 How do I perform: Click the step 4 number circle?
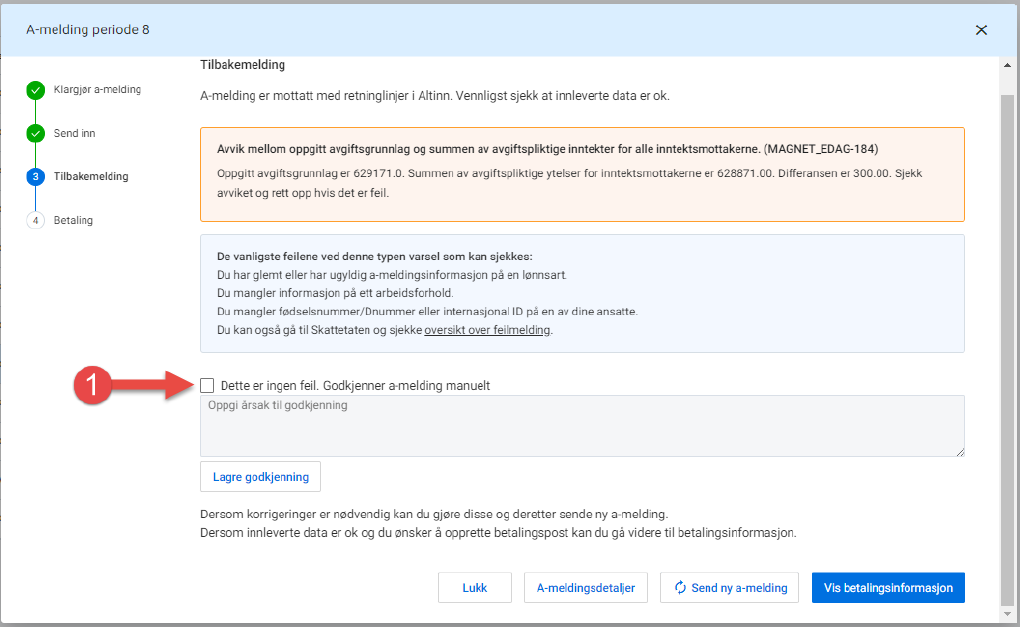pos(36,220)
